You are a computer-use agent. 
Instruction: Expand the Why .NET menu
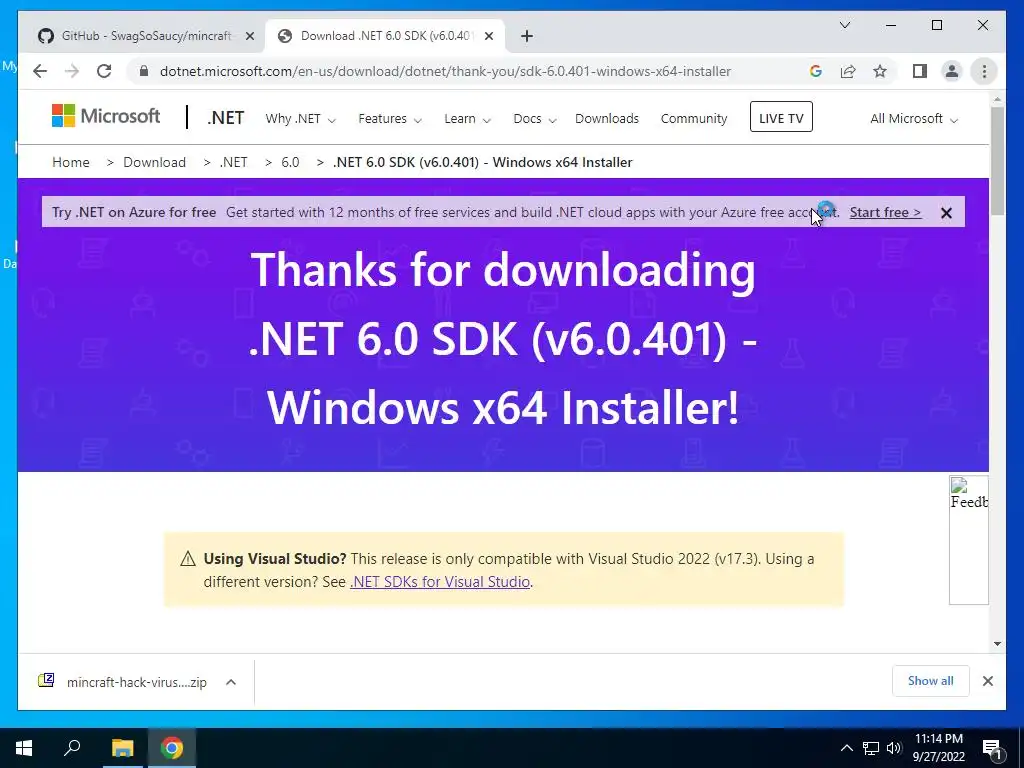(300, 119)
